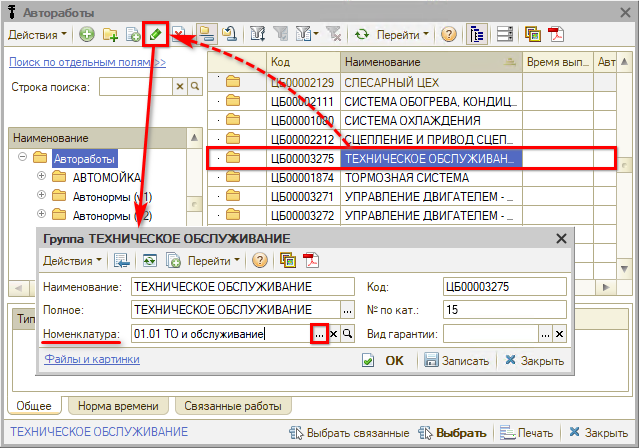Click the search magnifier button next to search field

click(195, 86)
